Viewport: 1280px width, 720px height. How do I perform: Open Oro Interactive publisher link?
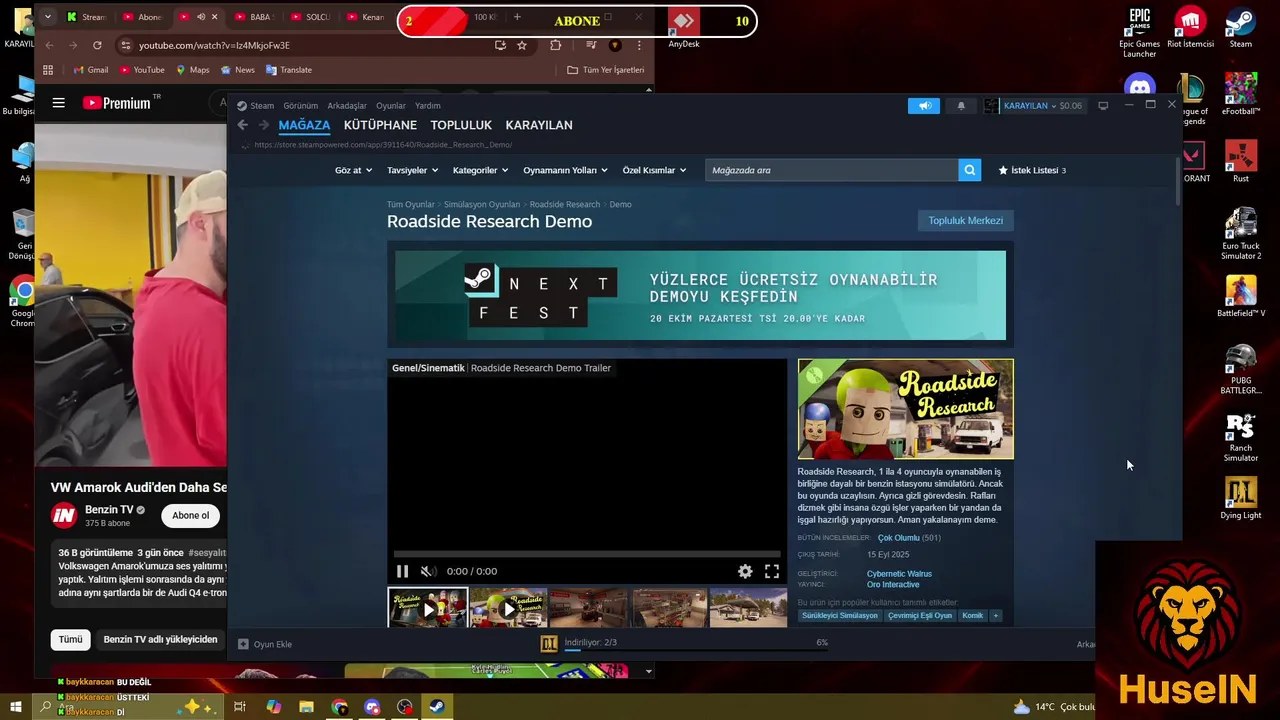pos(893,584)
